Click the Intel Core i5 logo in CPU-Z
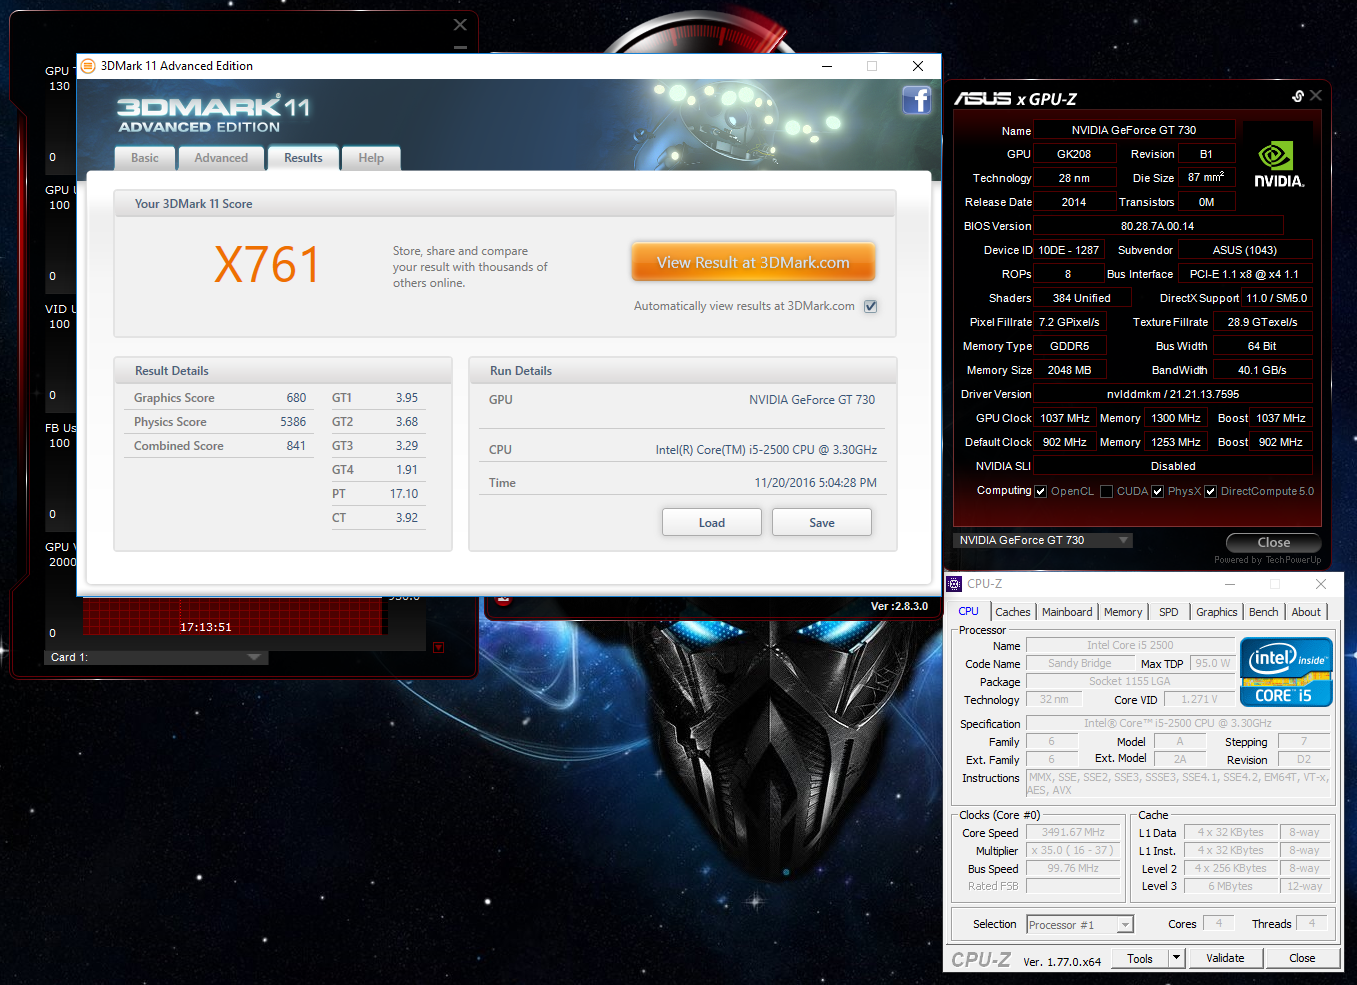 1286,672
